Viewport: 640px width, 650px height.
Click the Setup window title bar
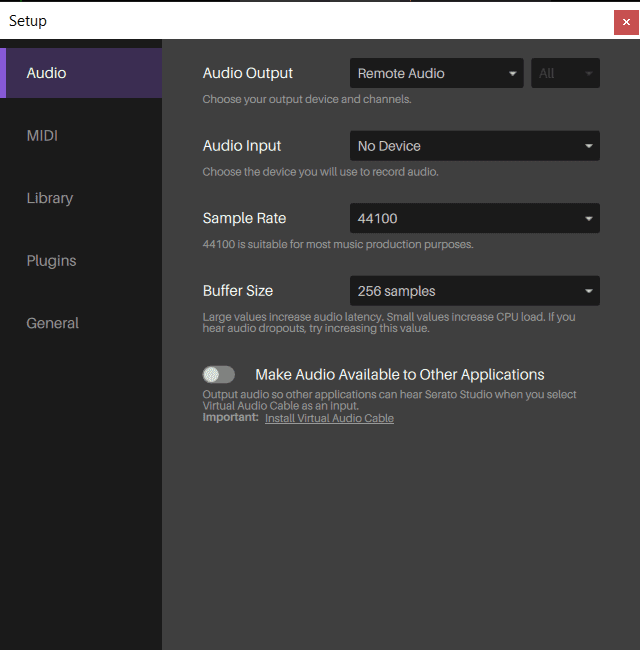tap(300, 21)
